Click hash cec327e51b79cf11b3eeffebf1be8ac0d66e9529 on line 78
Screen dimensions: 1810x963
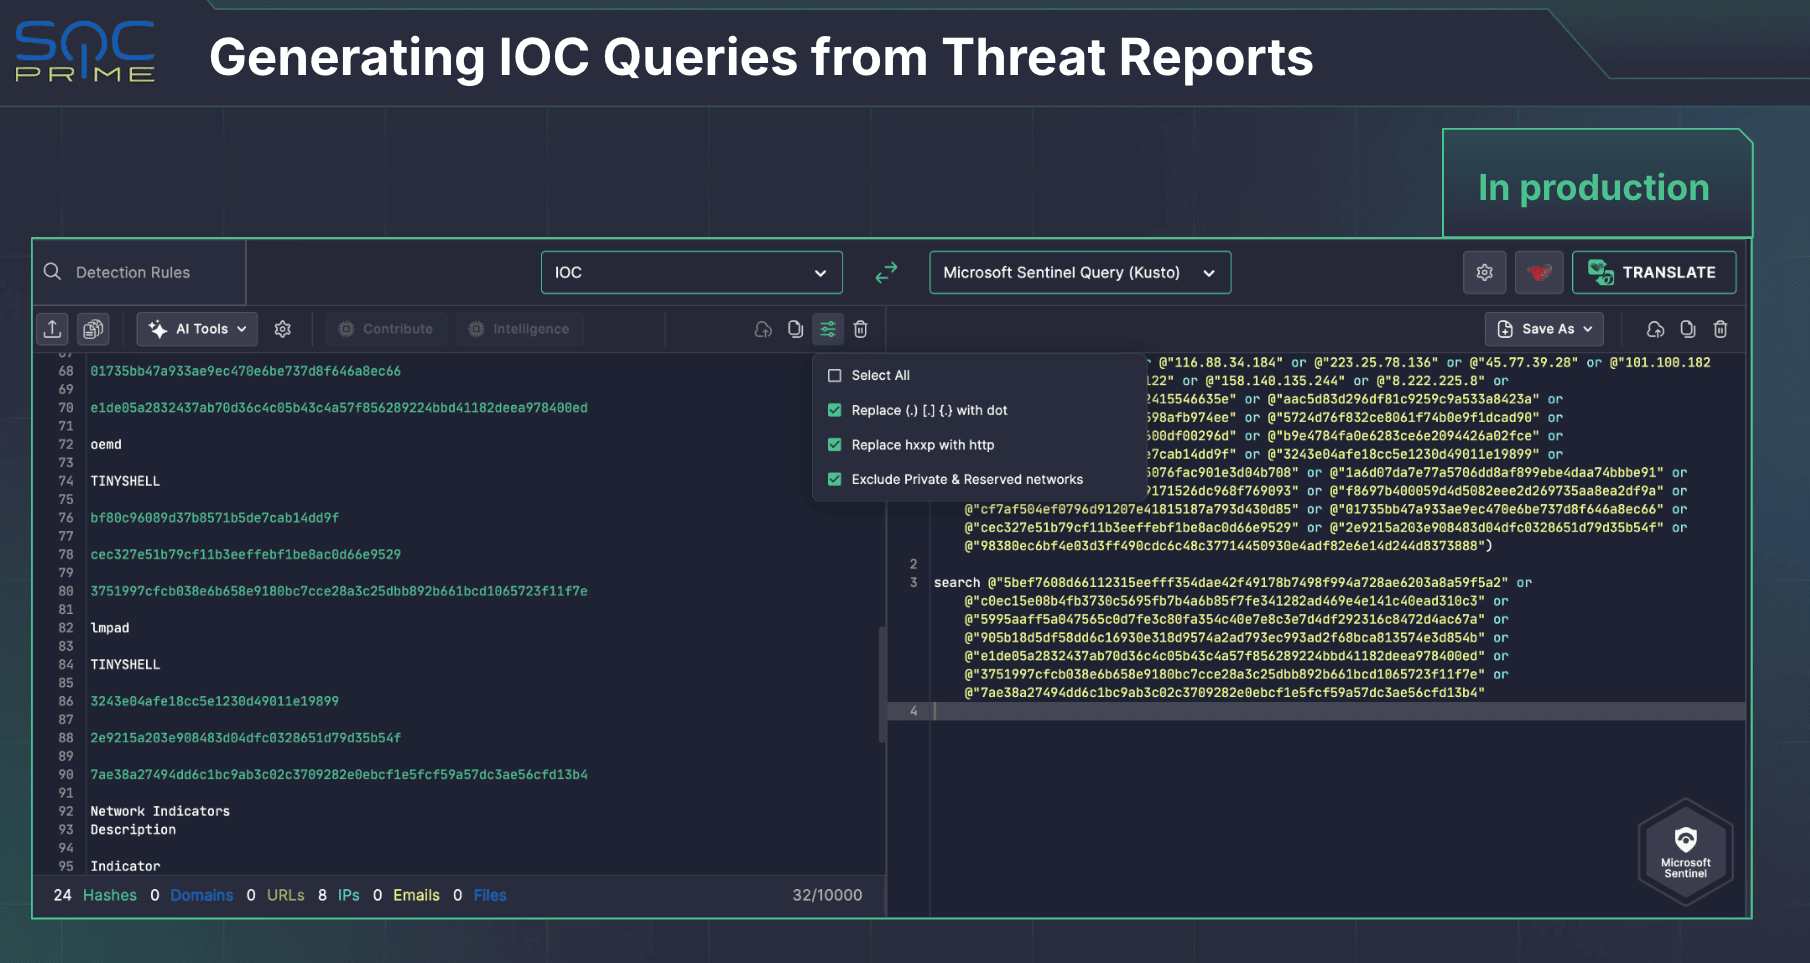(246, 554)
